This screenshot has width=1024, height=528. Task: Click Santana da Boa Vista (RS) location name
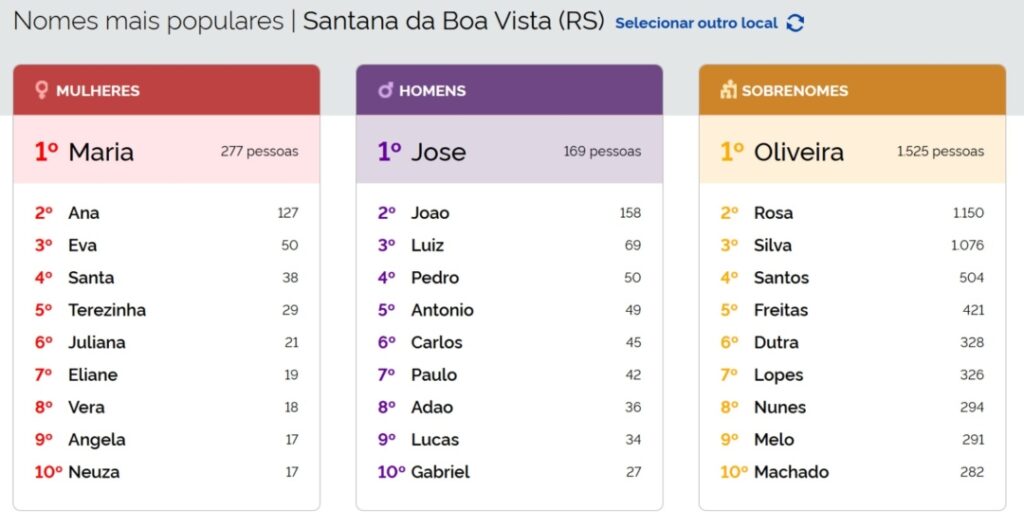pos(453,21)
